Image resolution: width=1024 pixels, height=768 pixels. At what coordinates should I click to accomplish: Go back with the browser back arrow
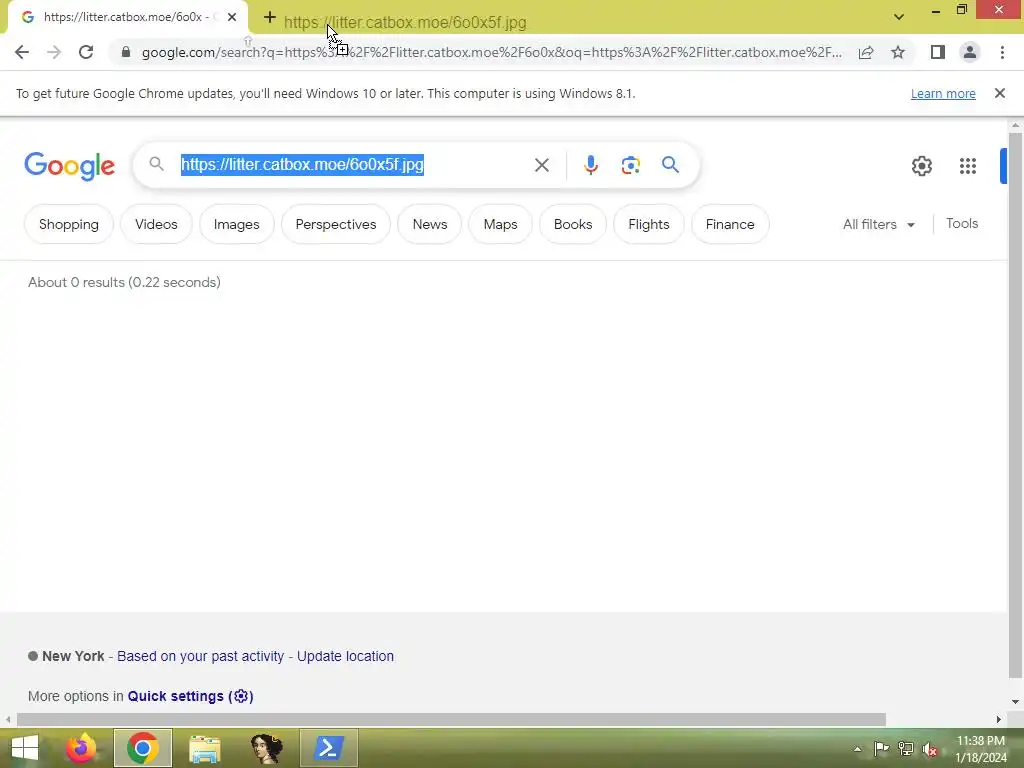[22, 52]
